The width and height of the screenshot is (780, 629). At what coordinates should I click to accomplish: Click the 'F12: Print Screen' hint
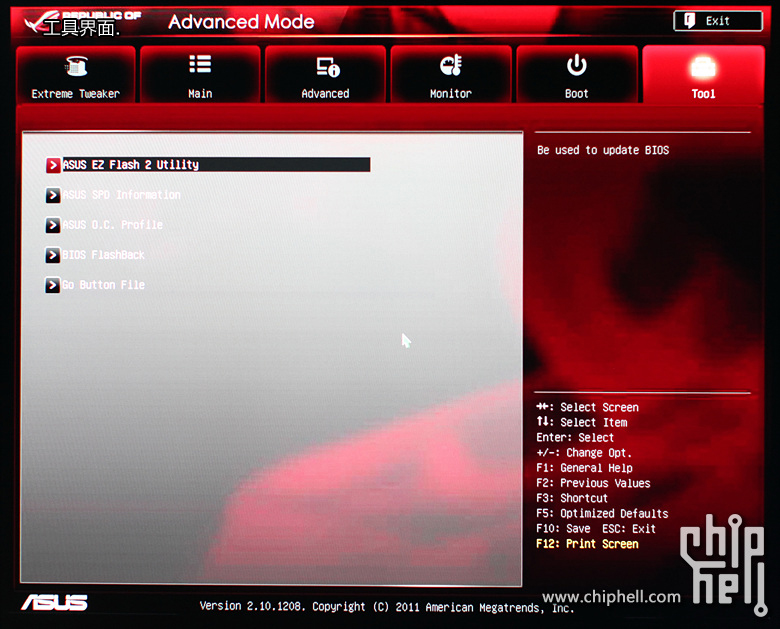[x=587, y=544]
